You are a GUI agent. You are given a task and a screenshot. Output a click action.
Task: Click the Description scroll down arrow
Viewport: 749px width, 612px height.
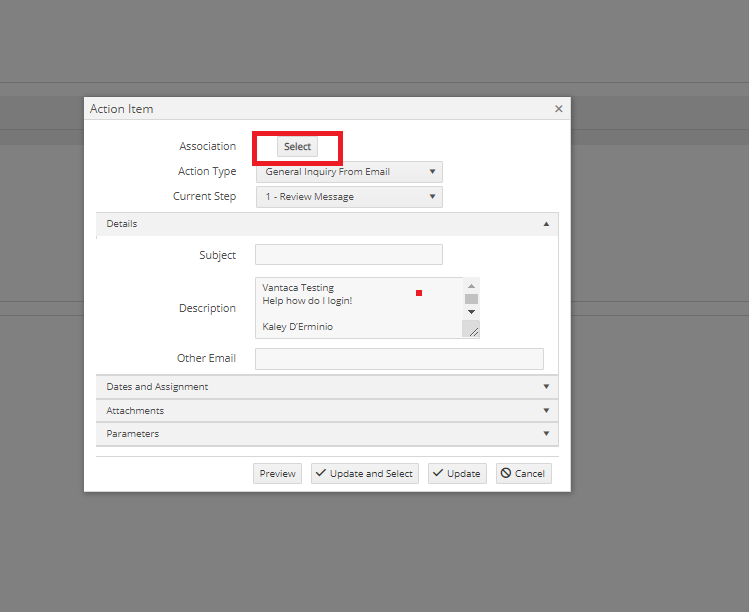click(471, 312)
